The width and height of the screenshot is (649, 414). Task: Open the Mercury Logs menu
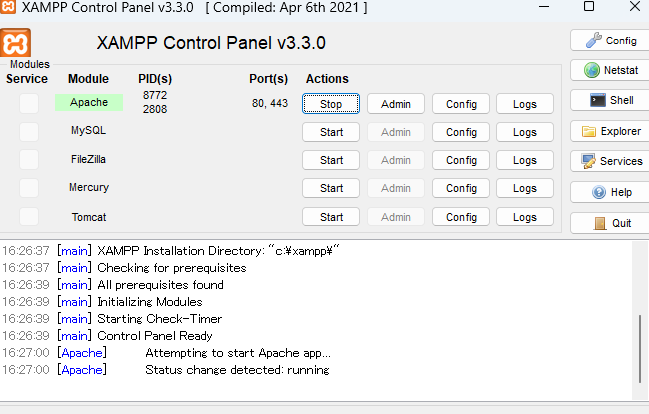[525, 188]
